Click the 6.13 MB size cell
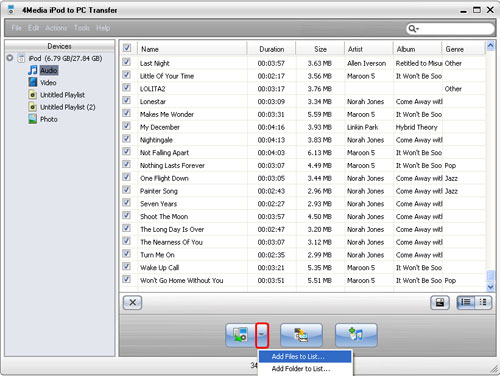The height and width of the screenshot is (376, 500). [319, 153]
